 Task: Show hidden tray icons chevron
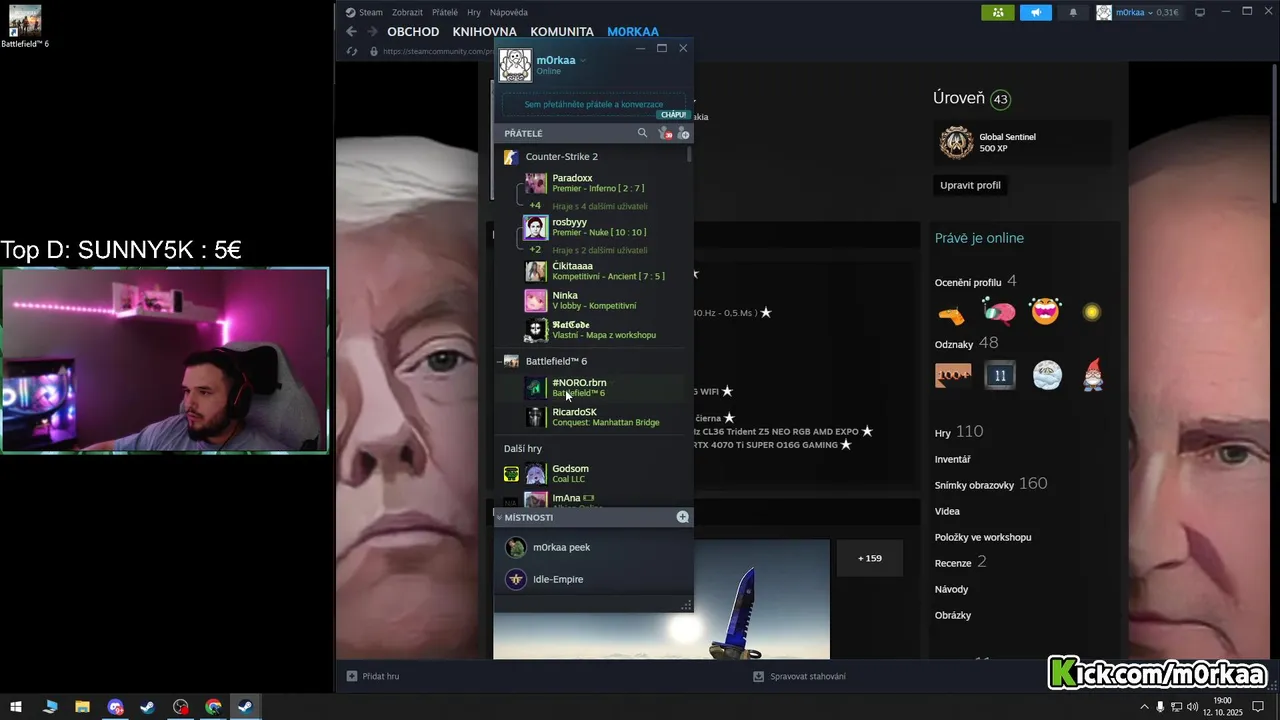point(1144,707)
